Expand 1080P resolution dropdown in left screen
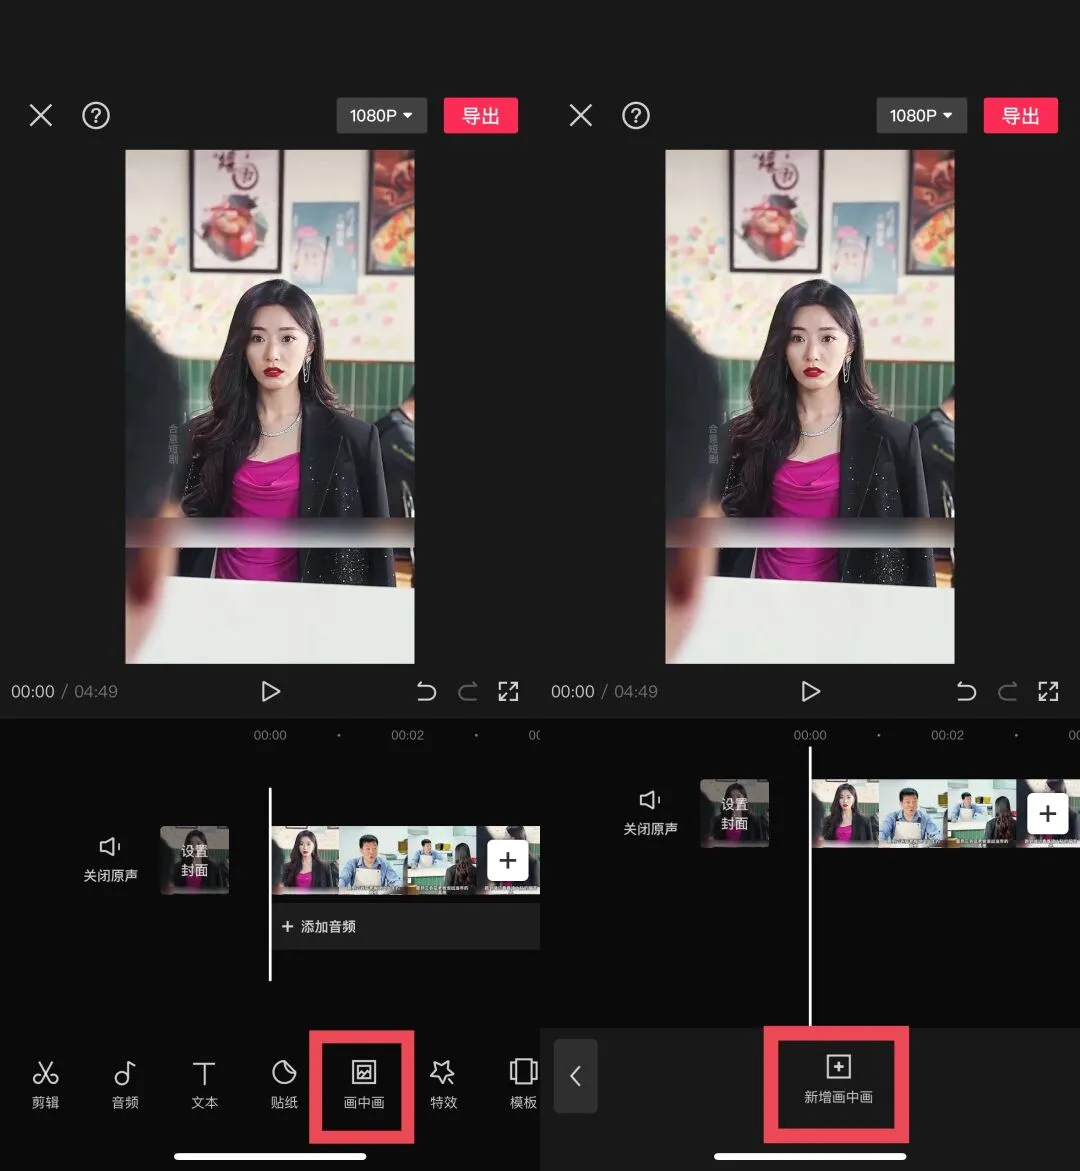 (x=382, y=116)
